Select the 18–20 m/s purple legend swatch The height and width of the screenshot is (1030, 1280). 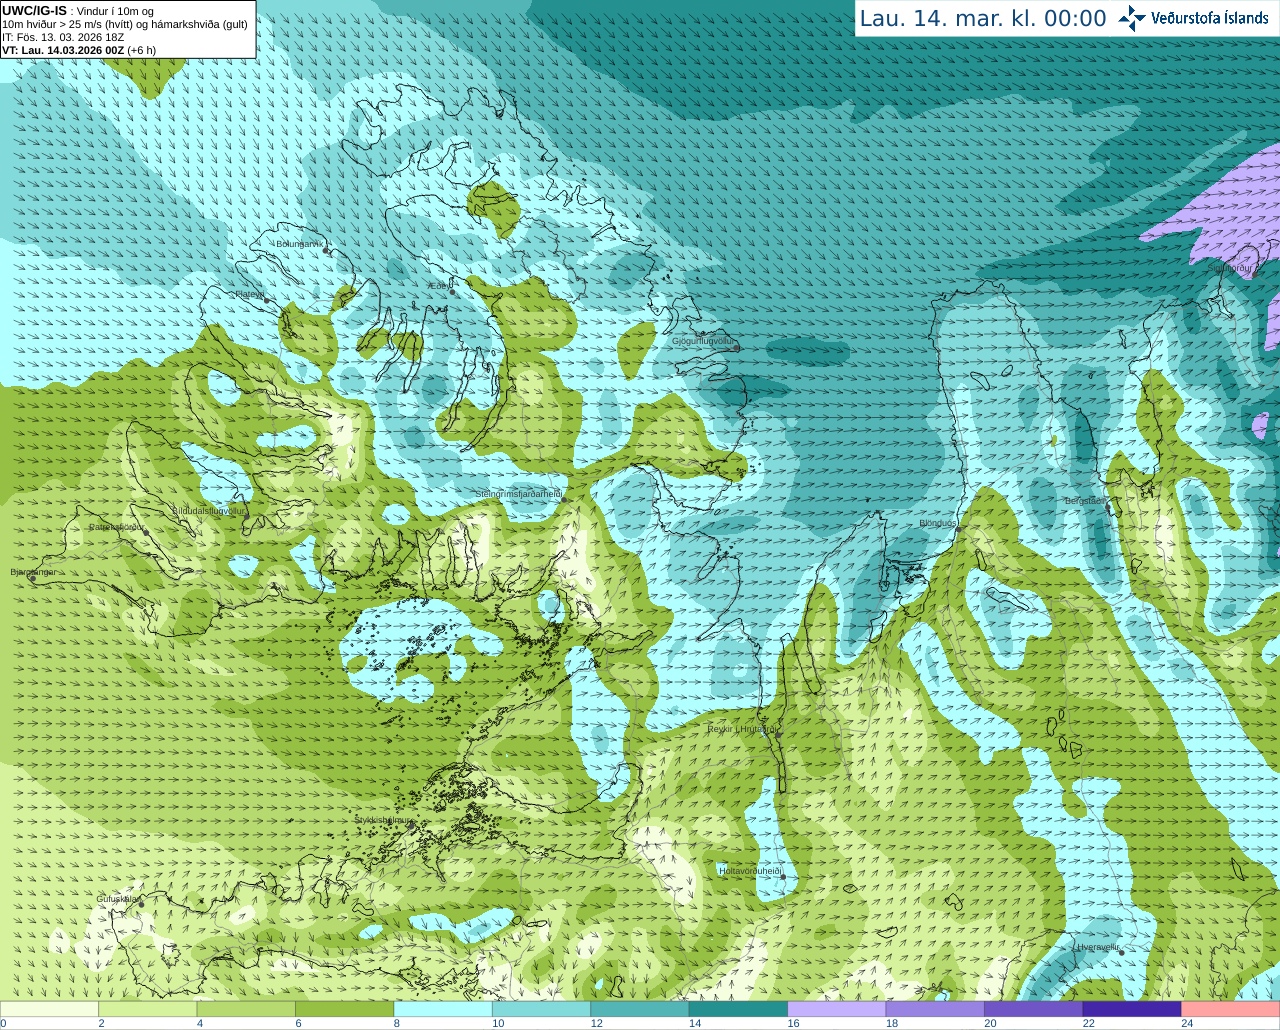coord(935,1008)
